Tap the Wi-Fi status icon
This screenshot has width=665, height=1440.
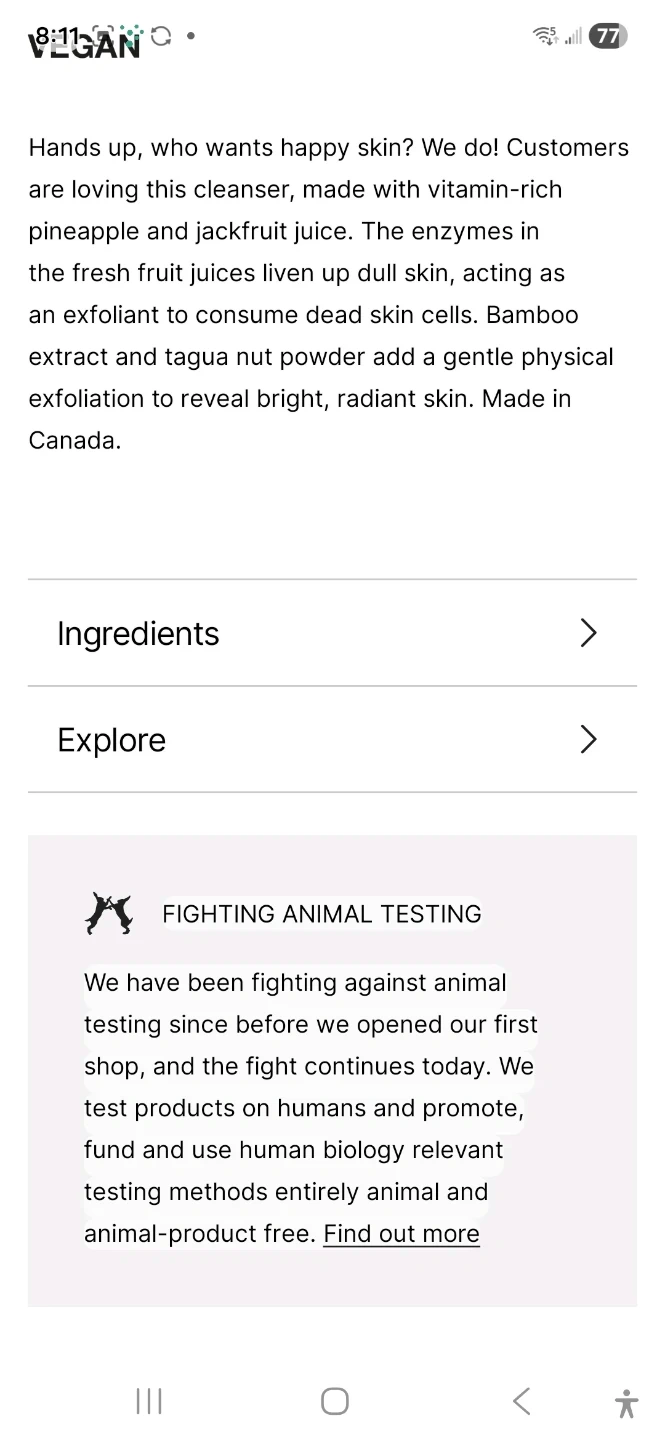[545, 37]
